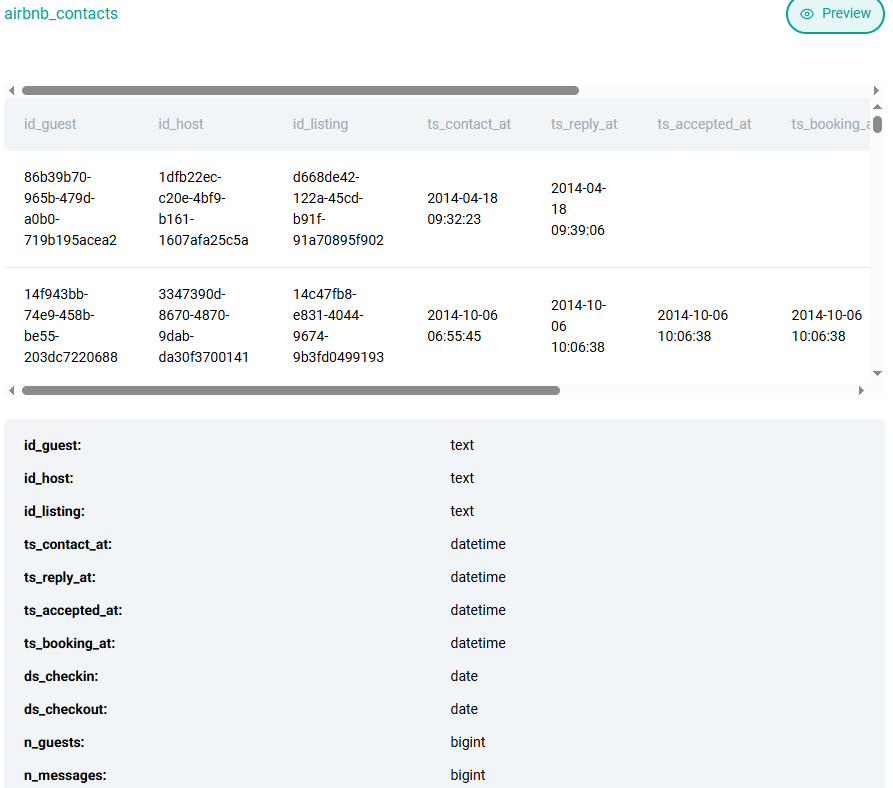Screen dimensions: 893x788
Task: Click the vertical scrollbar up arrow
Action: coord(878,107)
